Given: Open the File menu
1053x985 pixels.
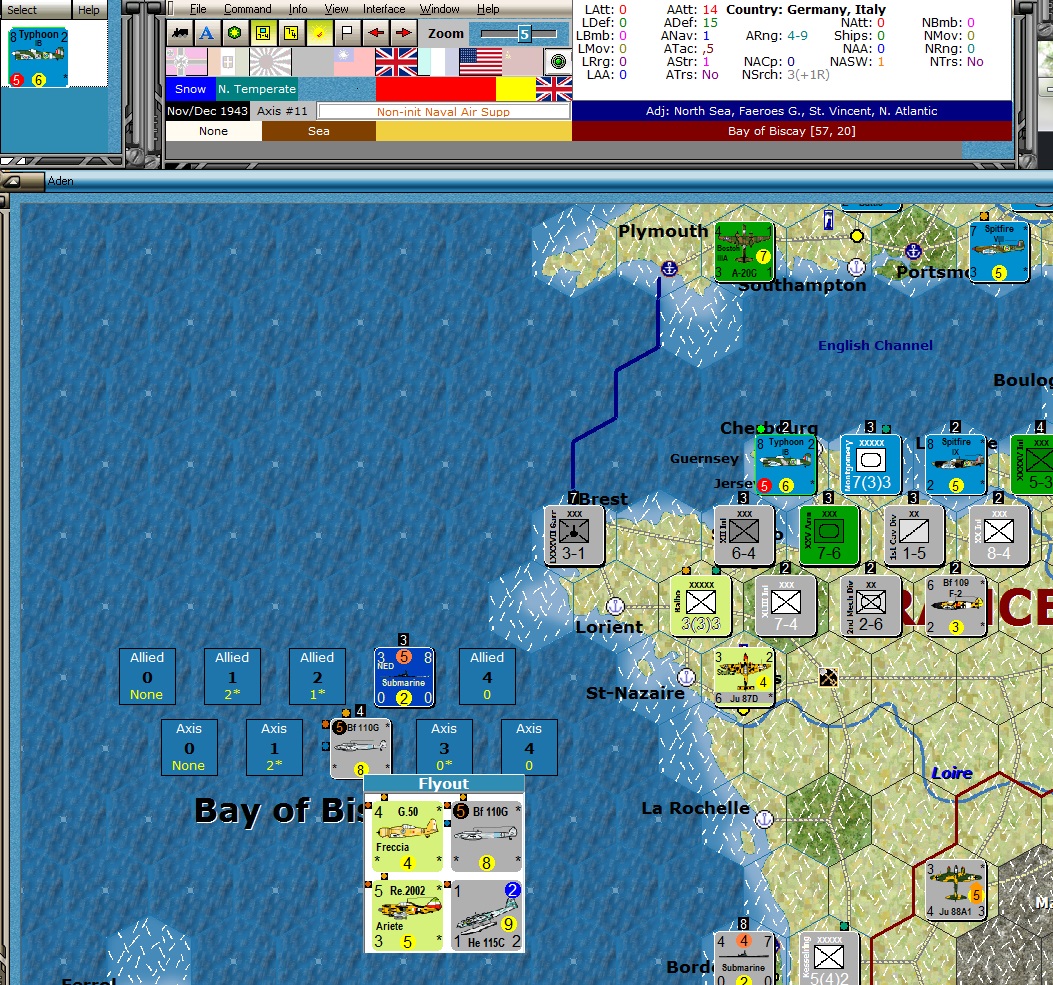Looking at the screenshot, I should pos(197,9).
